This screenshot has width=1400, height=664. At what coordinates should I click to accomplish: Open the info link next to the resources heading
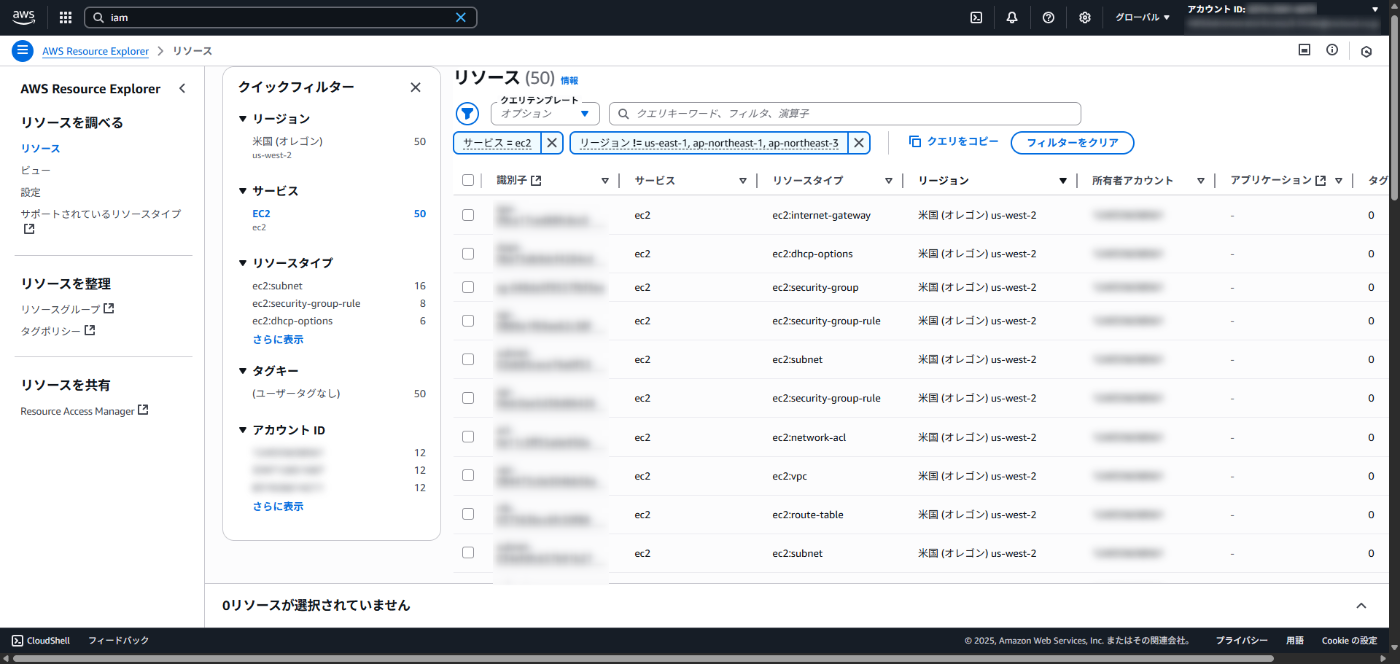click(569, 80)
